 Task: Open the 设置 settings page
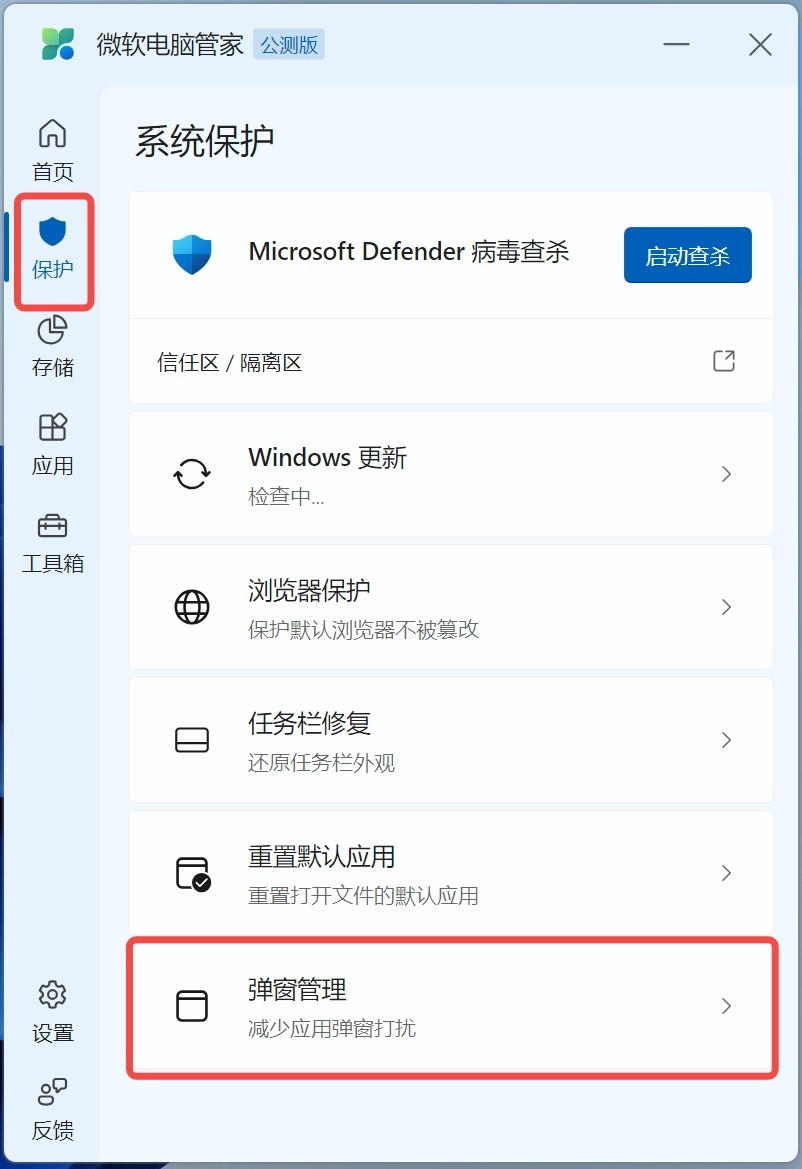tap(52, 1012)
